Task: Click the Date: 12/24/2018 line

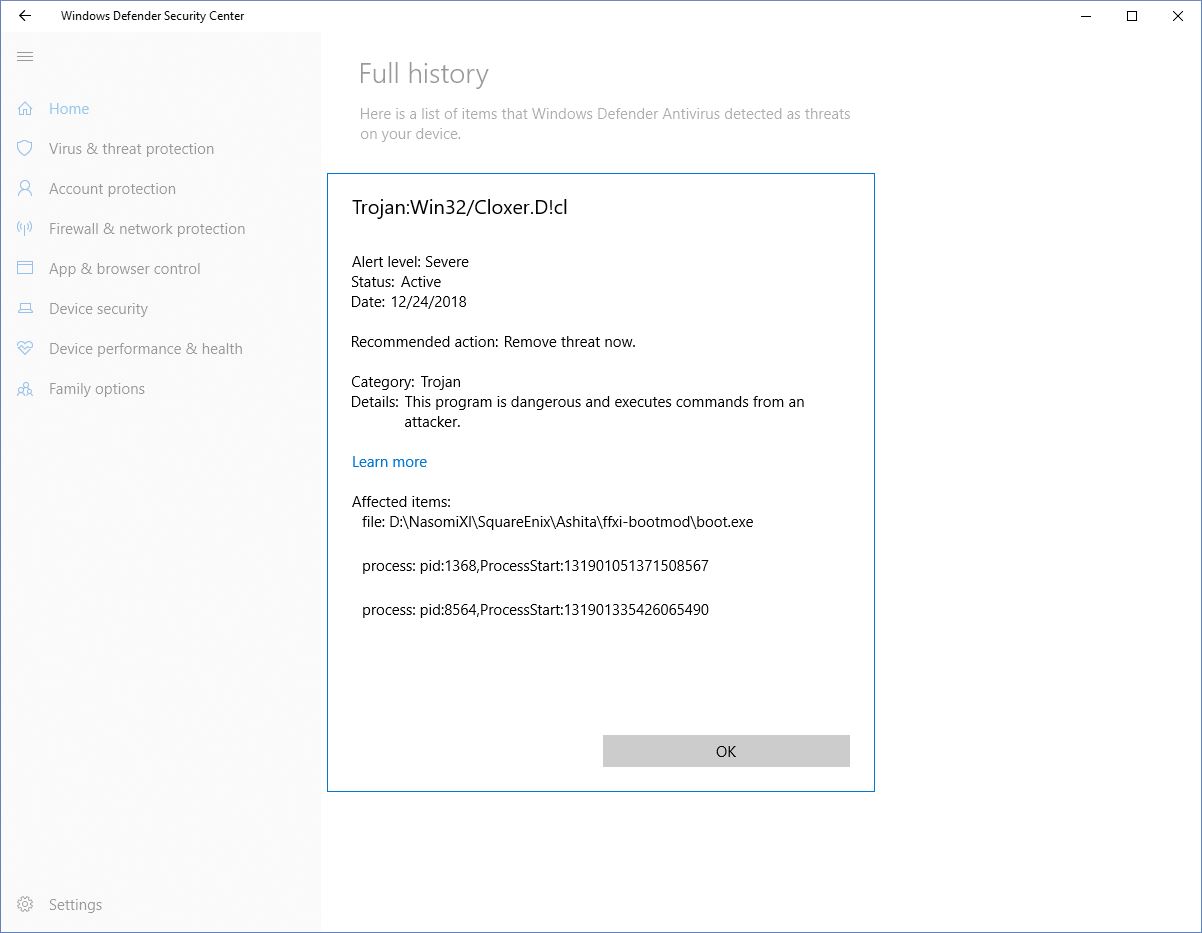Action: pyautogui.click(x=409, y=302)
